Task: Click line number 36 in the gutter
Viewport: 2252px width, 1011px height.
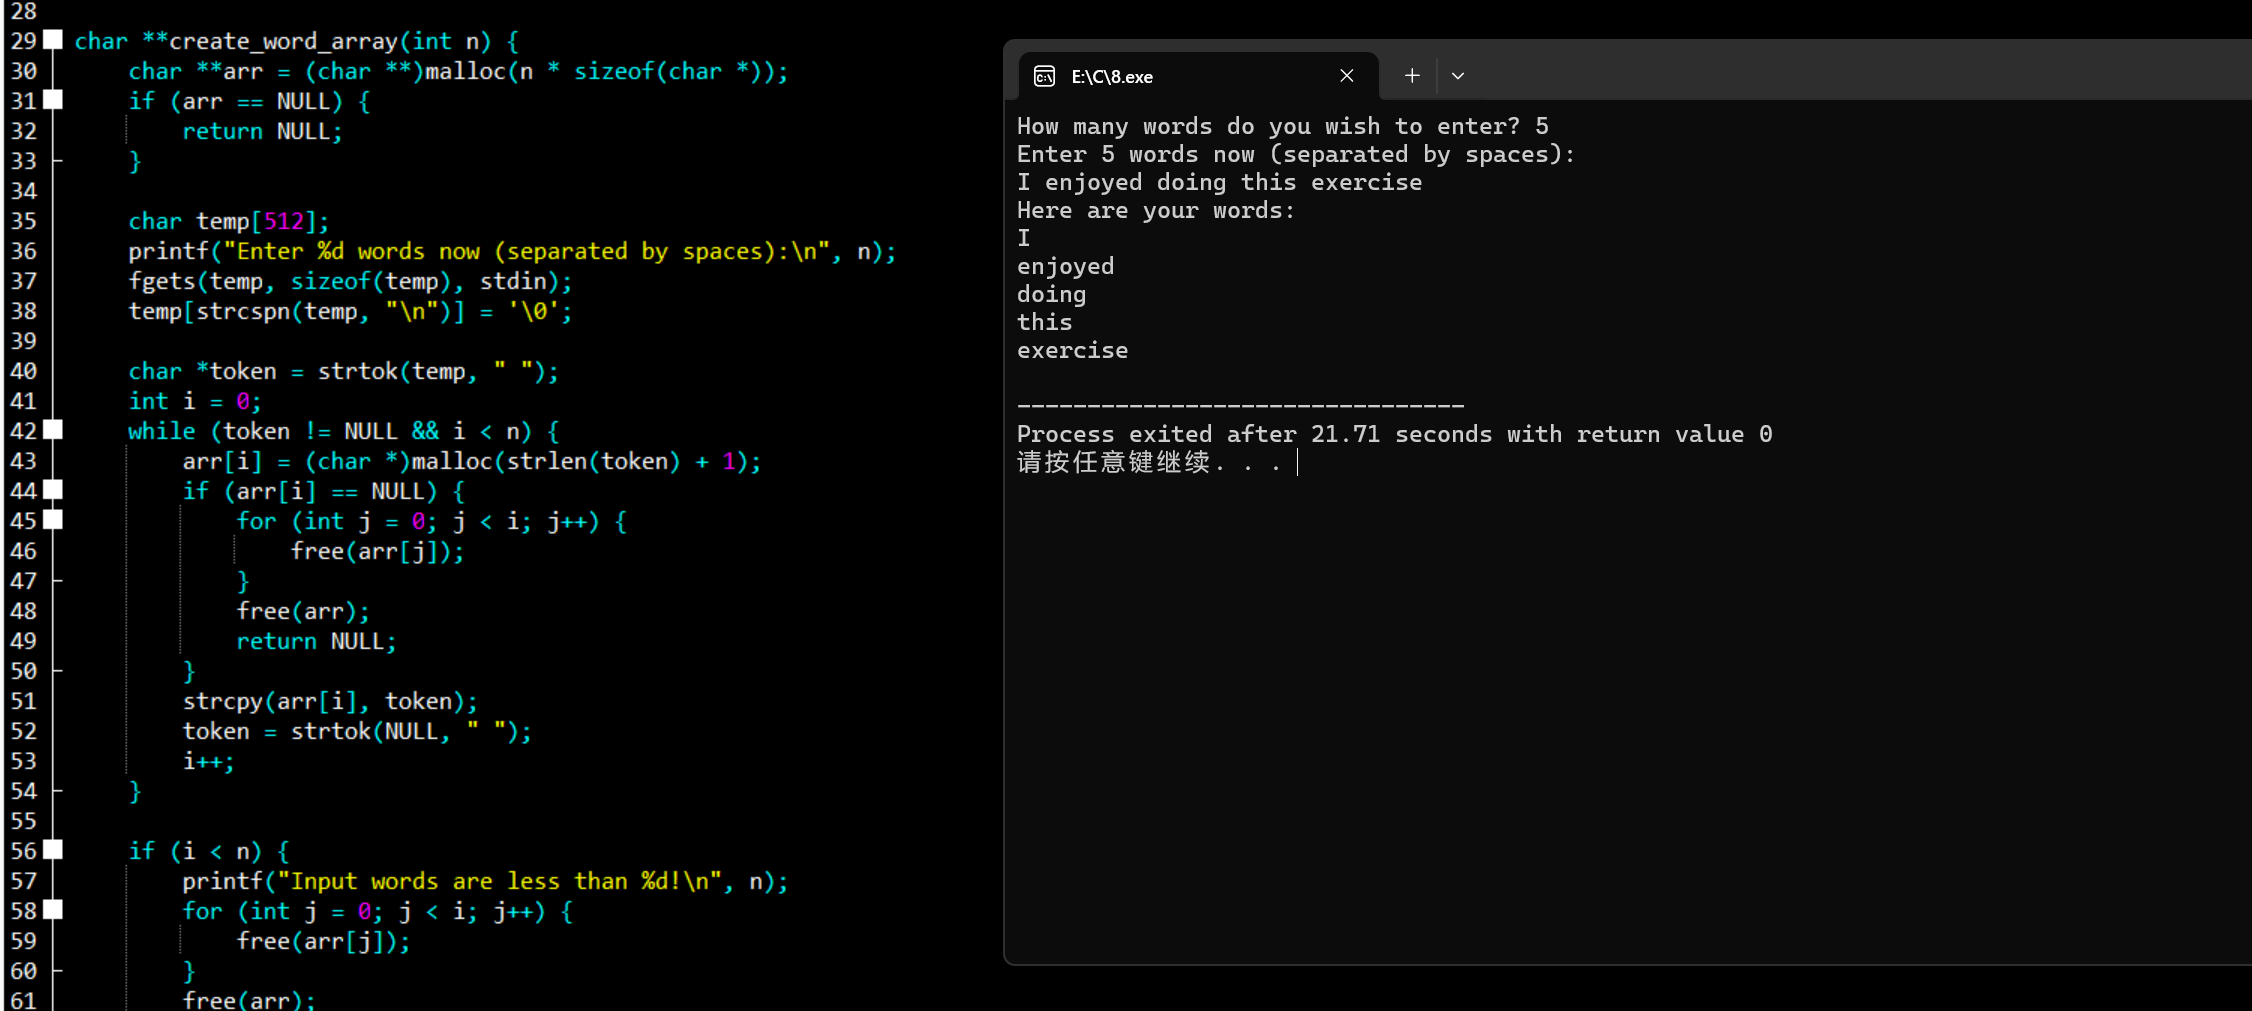Action: 24,251
